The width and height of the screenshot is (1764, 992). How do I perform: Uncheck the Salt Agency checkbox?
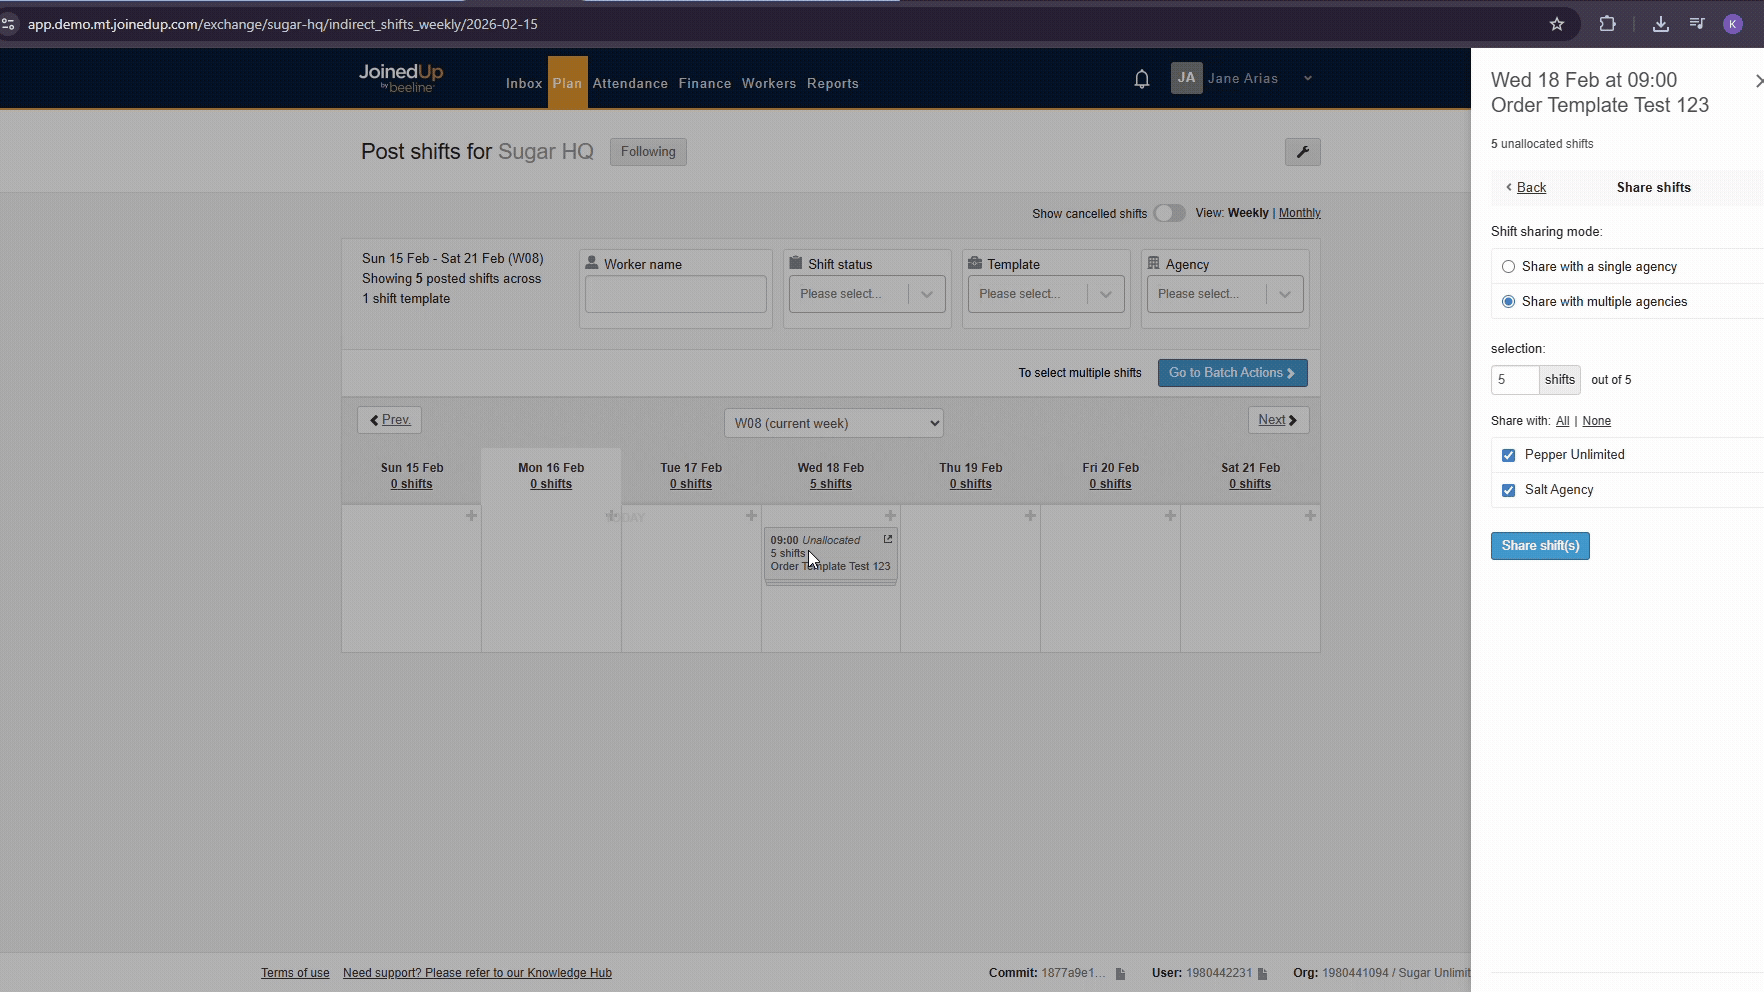1508,490
